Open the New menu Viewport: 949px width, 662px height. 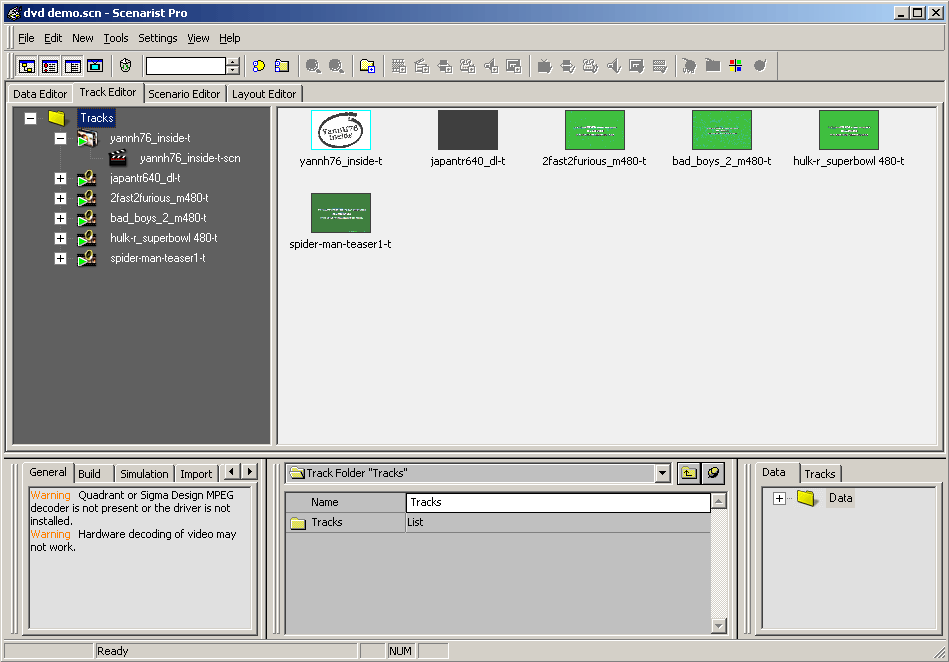click(x=83, y=38)
